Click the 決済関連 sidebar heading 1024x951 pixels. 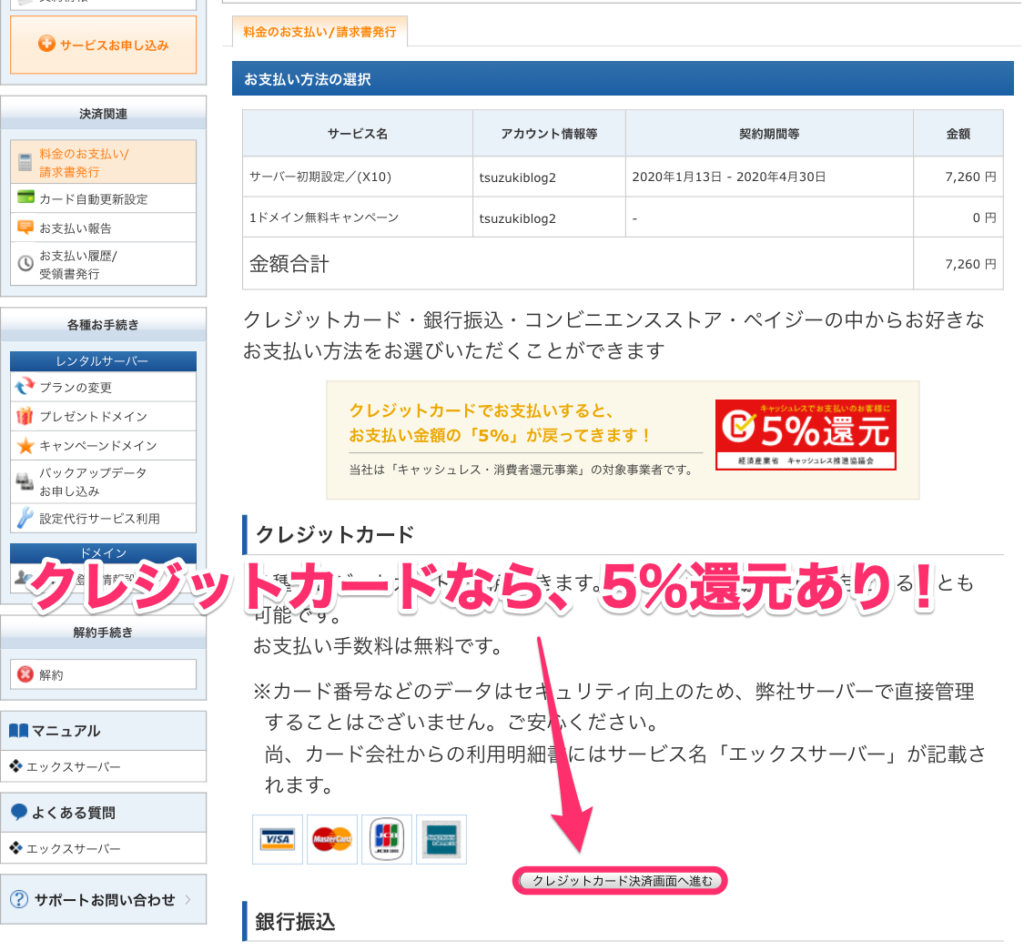click(103, 114)
